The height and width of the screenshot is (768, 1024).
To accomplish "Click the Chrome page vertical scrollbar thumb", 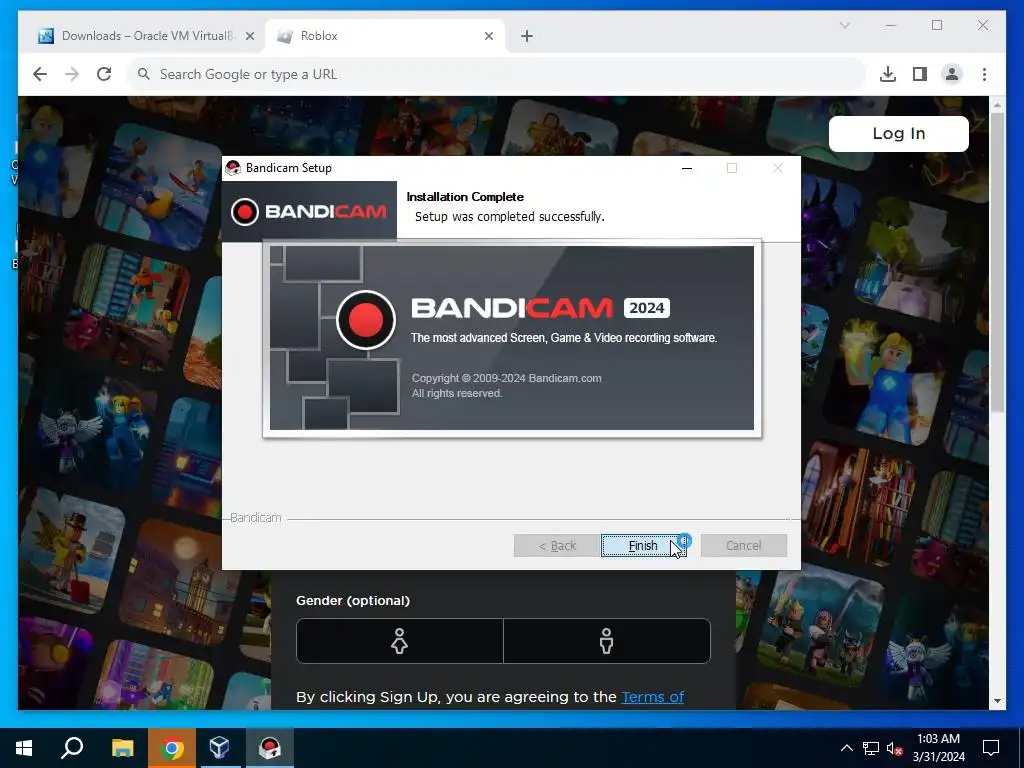I will (x=997, y=263).
